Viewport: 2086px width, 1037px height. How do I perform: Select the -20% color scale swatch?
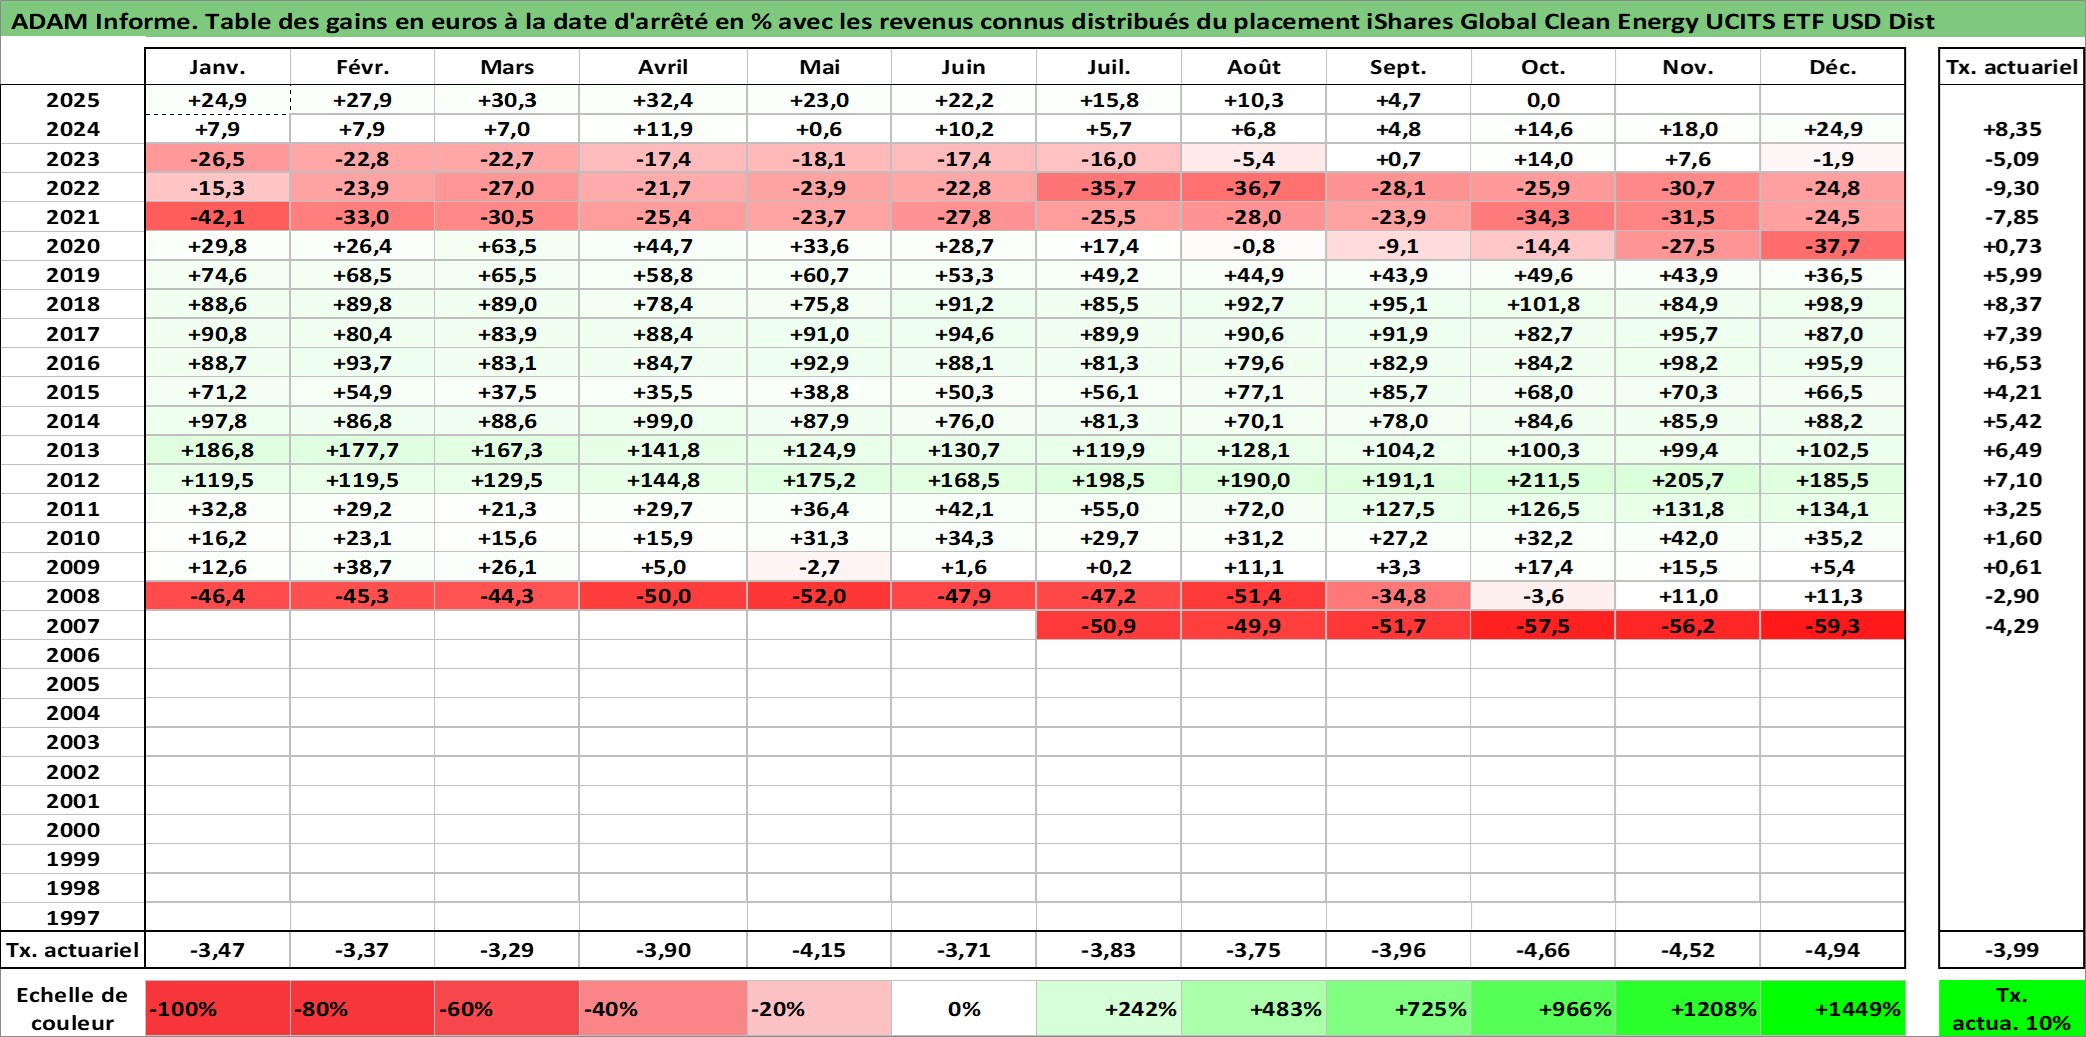click(819, 1008)
